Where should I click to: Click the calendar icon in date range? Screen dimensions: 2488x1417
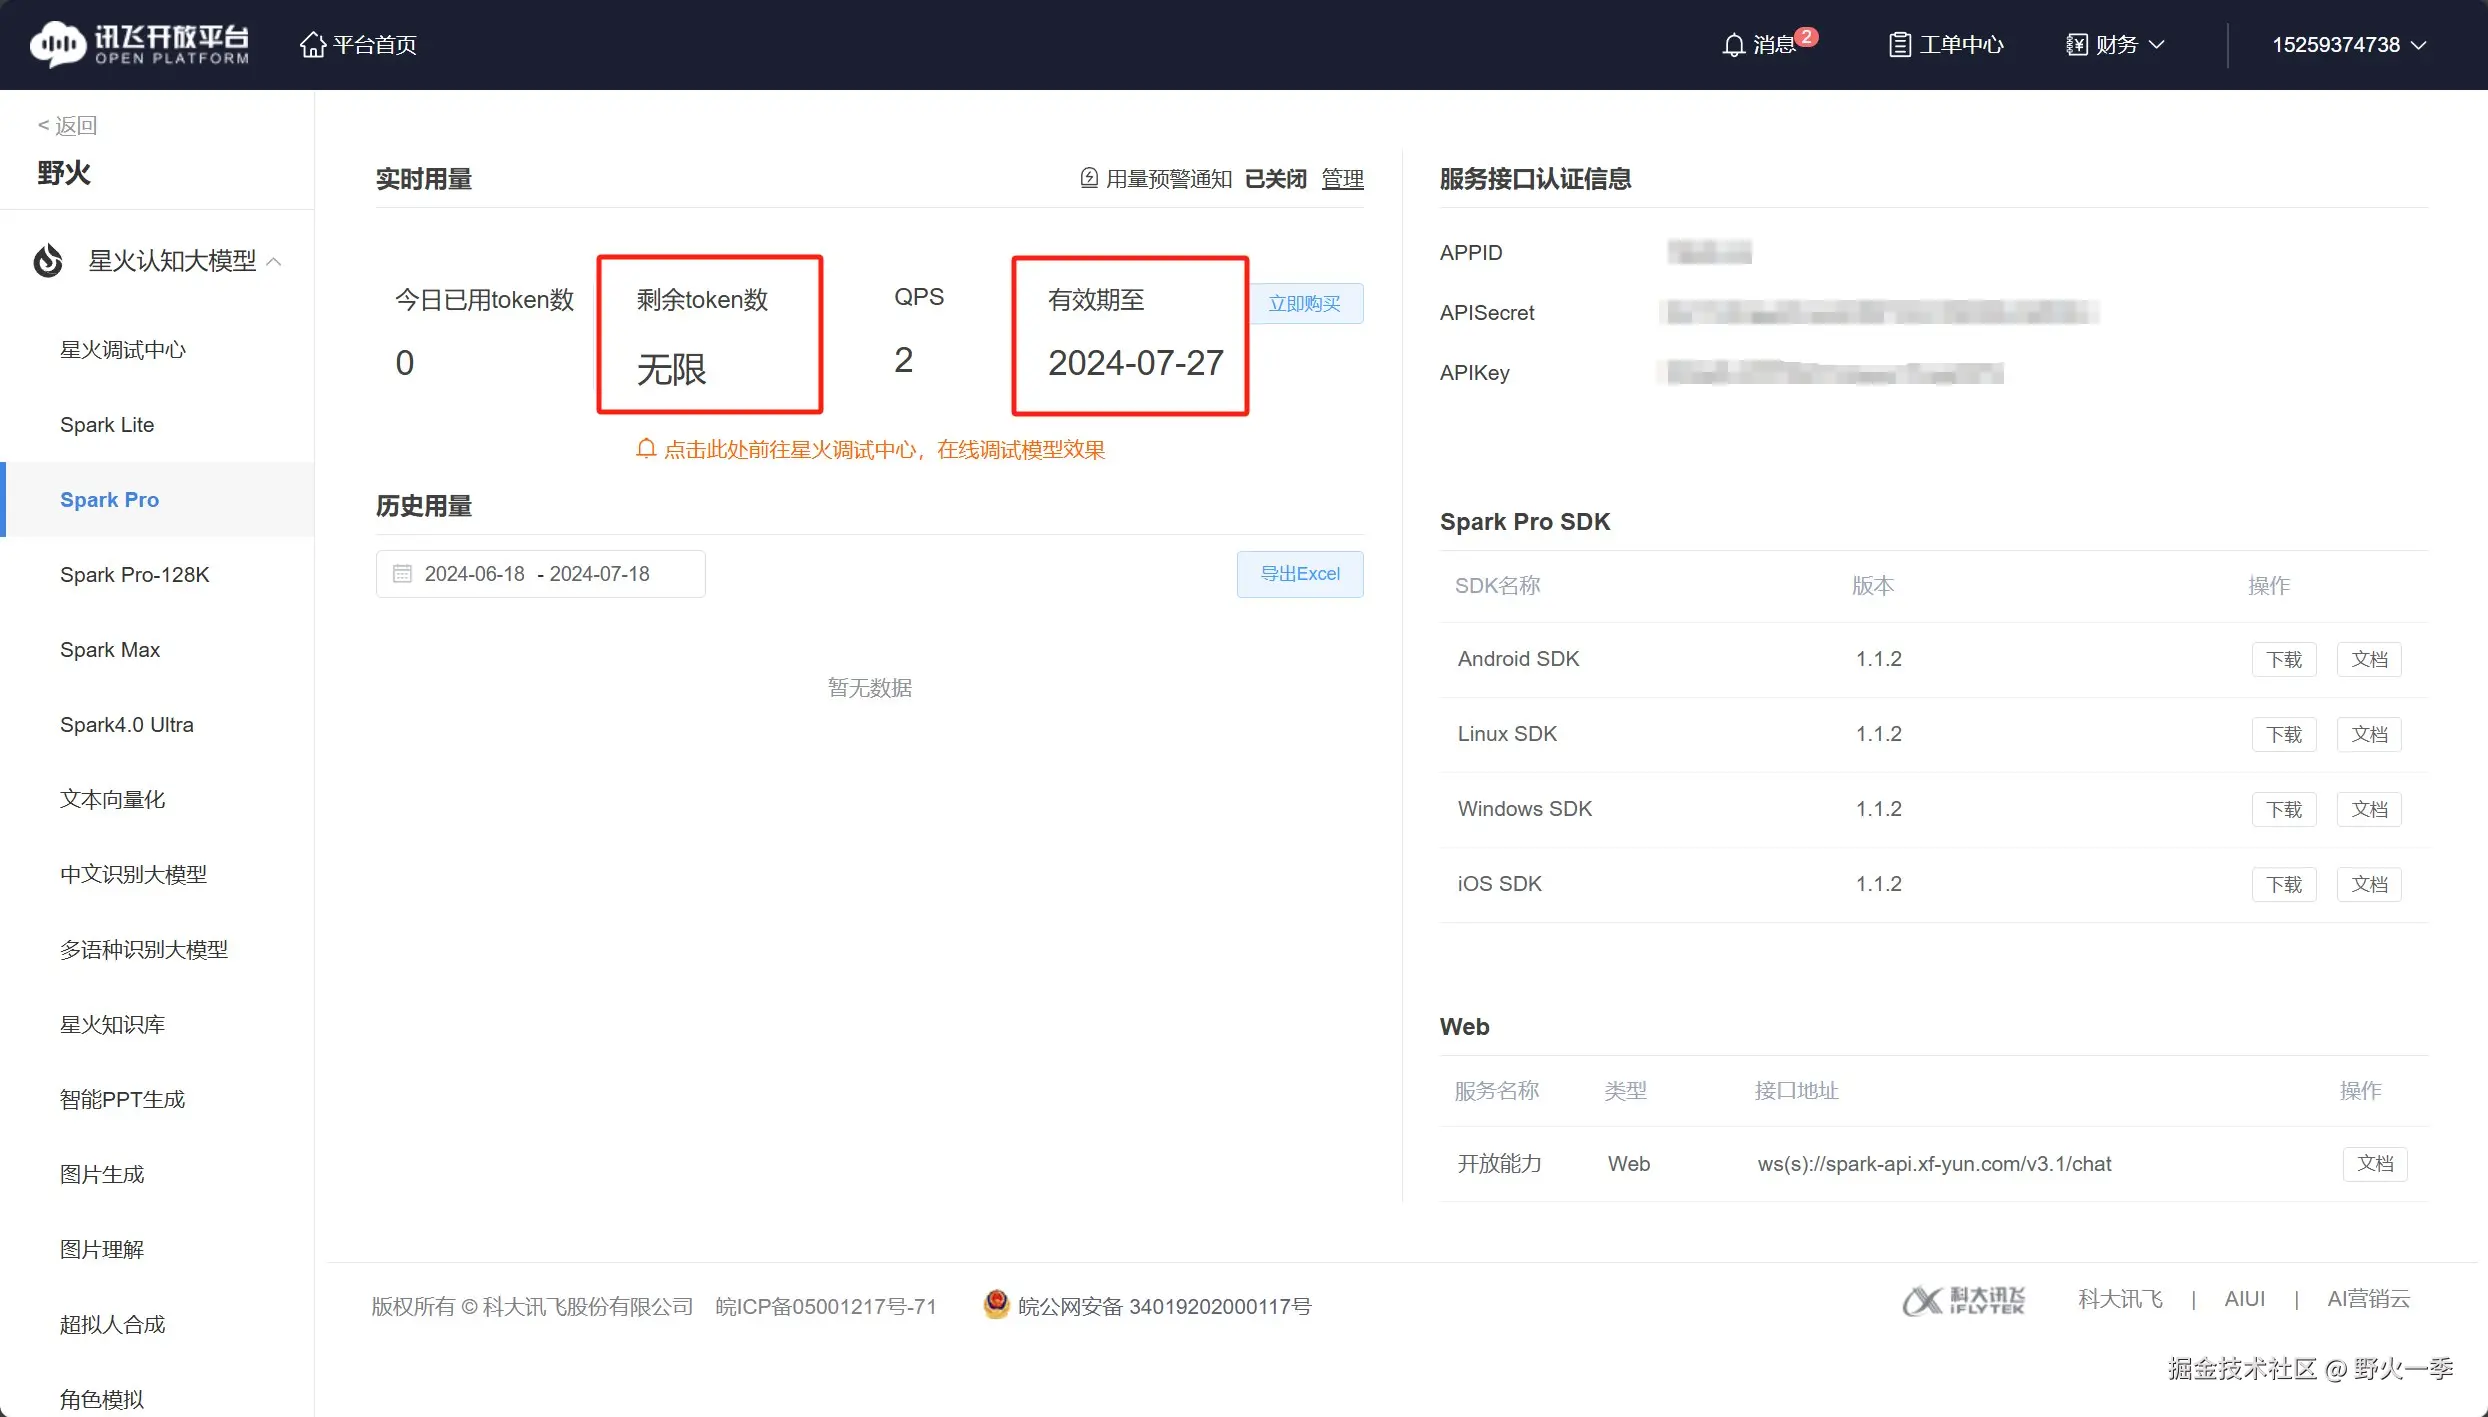point(402,574)
